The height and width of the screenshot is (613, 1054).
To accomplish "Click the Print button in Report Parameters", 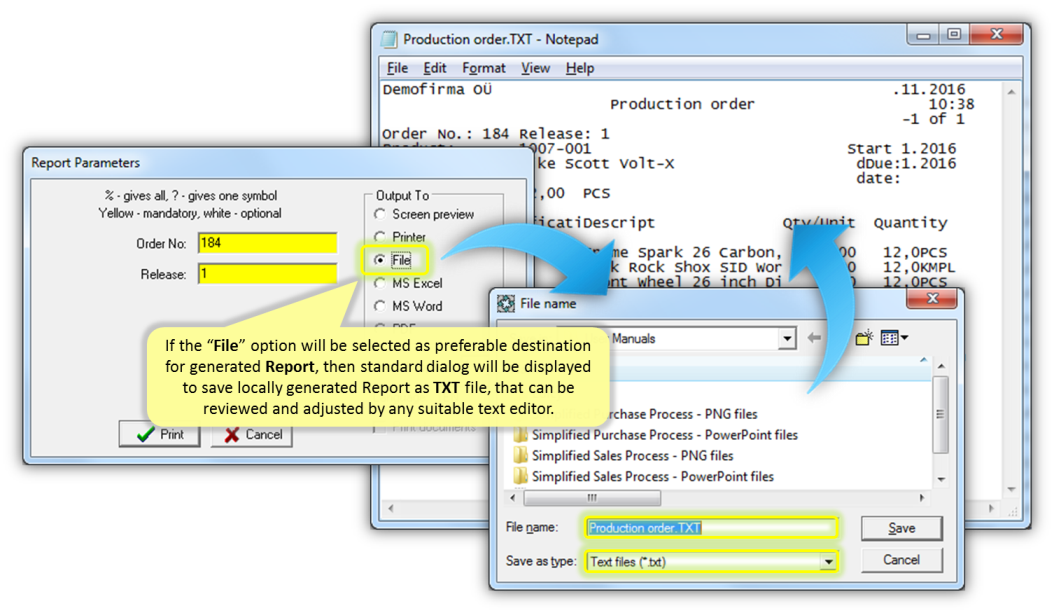I will coord(160,434).
